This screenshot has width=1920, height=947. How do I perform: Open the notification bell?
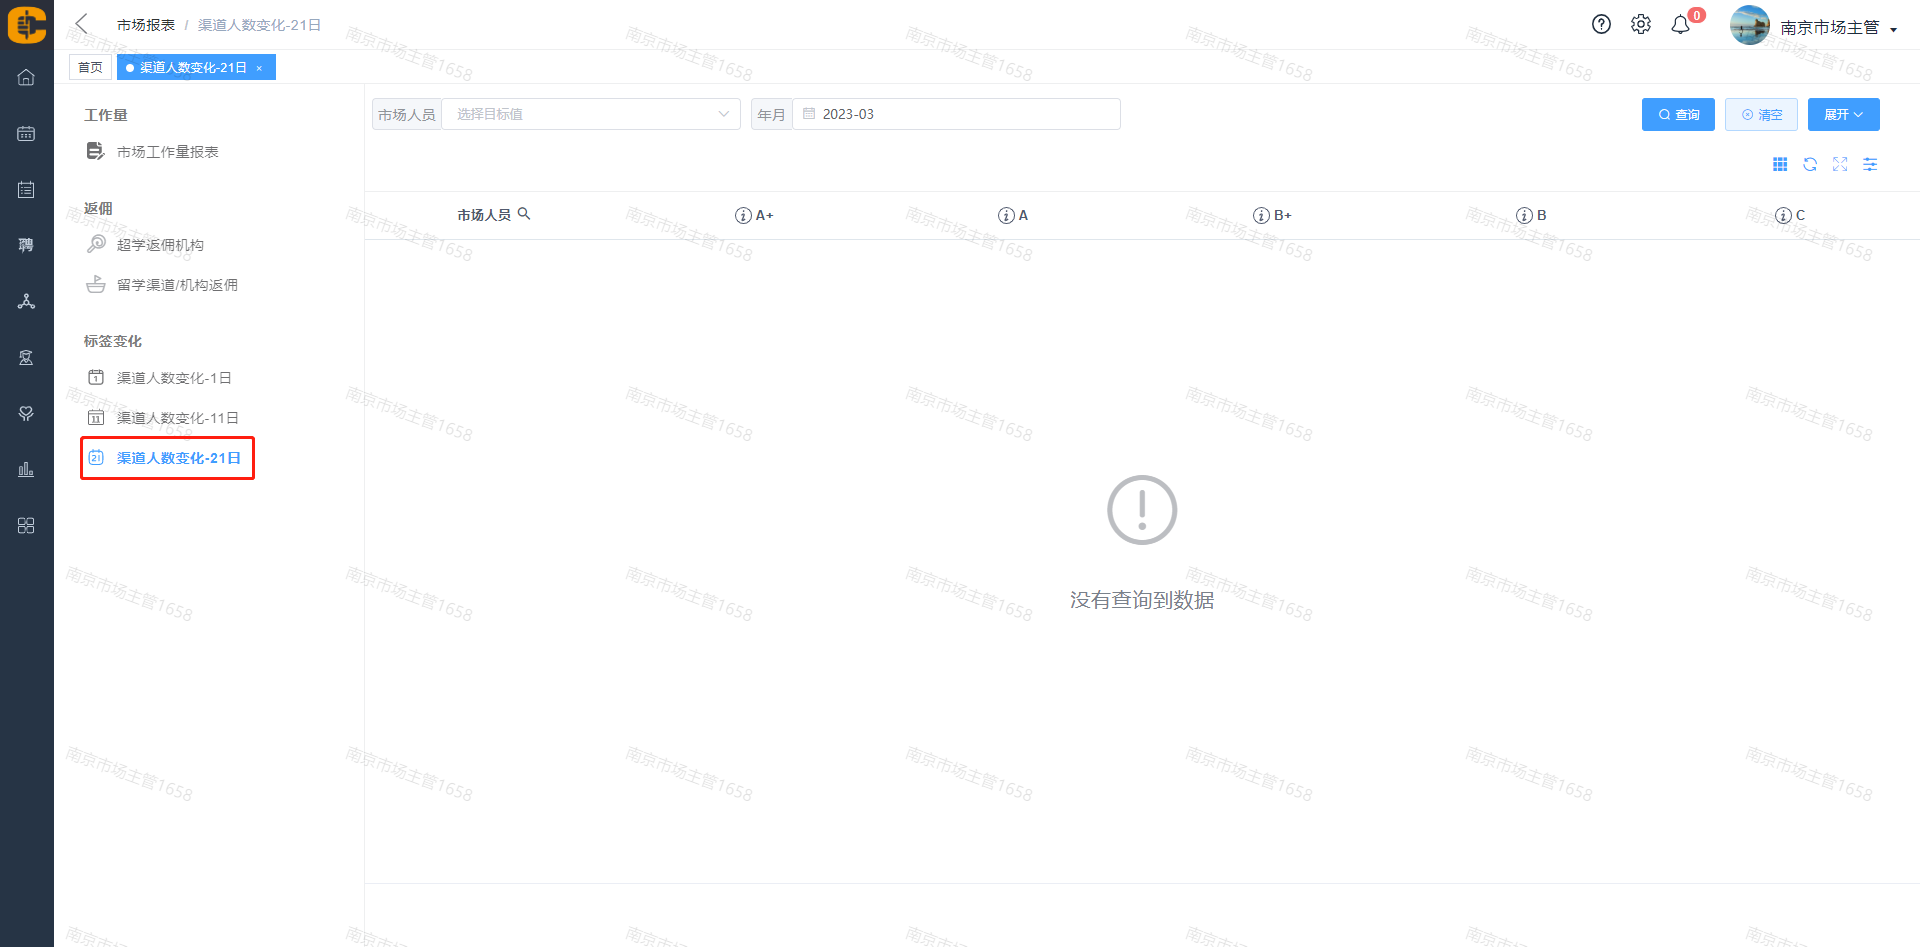[x=1681, y=25]
